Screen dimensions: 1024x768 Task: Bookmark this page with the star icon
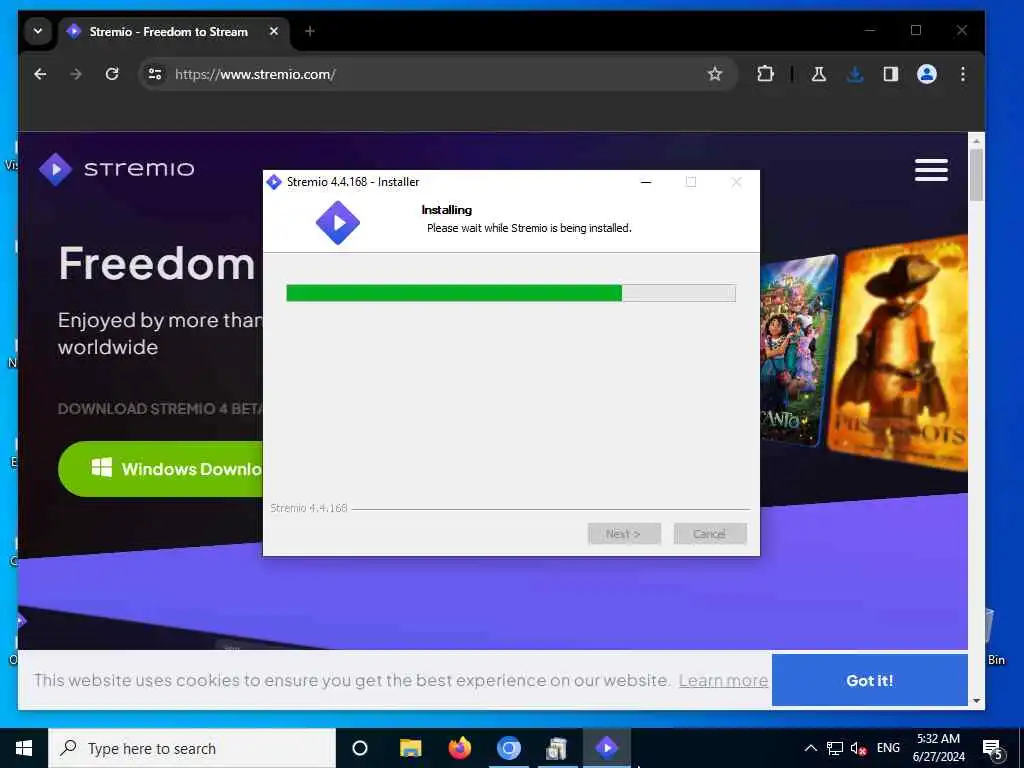(715, 74)
